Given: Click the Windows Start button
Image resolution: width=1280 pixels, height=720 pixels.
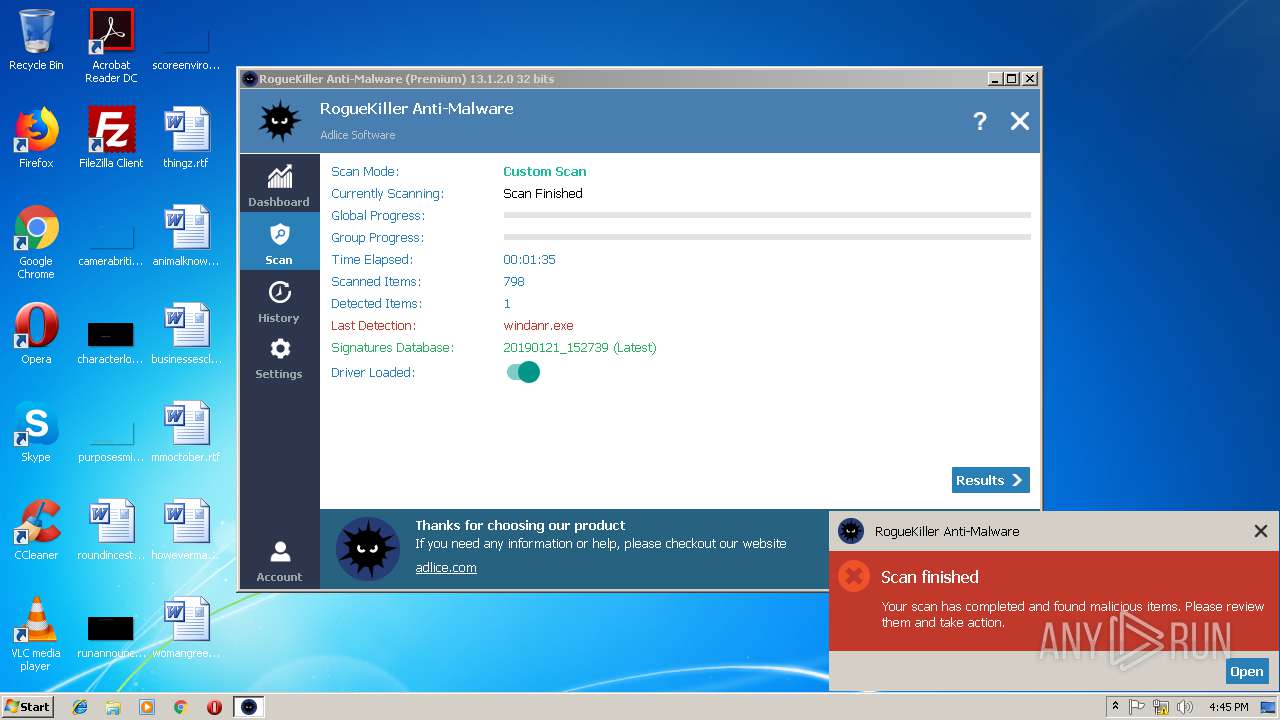Looking at the screenshot, I should pos(27,706).
